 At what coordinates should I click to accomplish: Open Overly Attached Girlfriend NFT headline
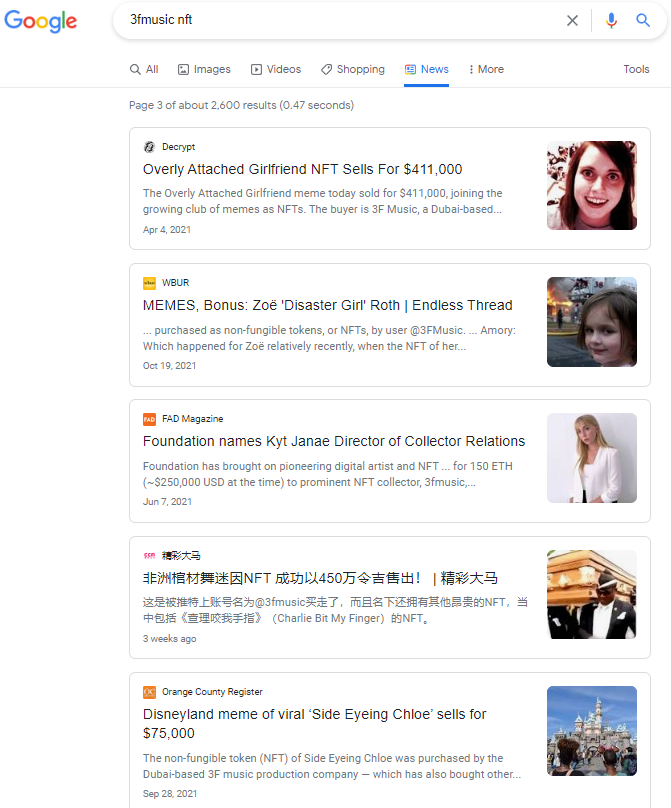click(x=303, y=169)
